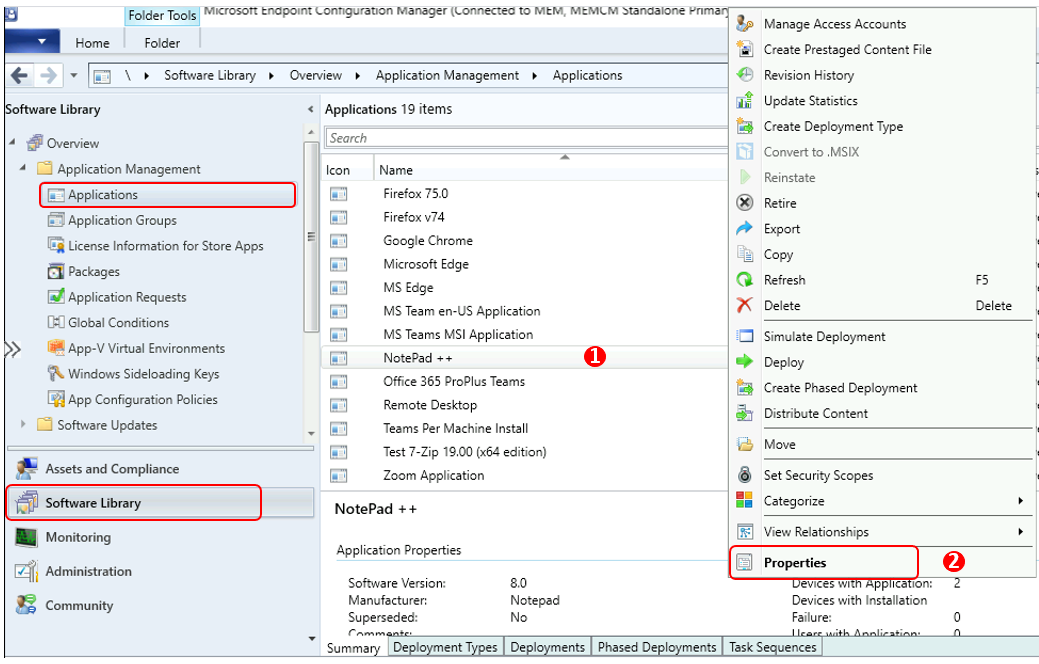Click into the applications Search field
Viewport: 1039px width, 664px height.
point(527,138)
